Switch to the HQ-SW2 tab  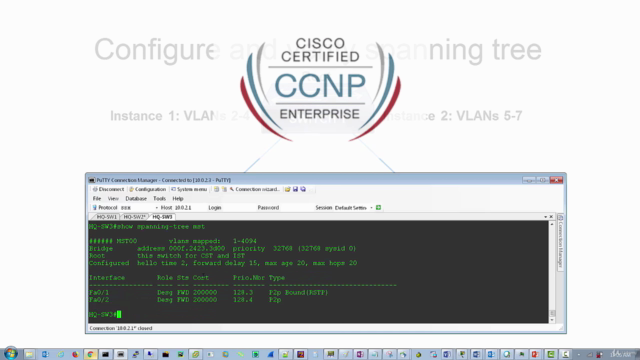(x=134, y=217)
